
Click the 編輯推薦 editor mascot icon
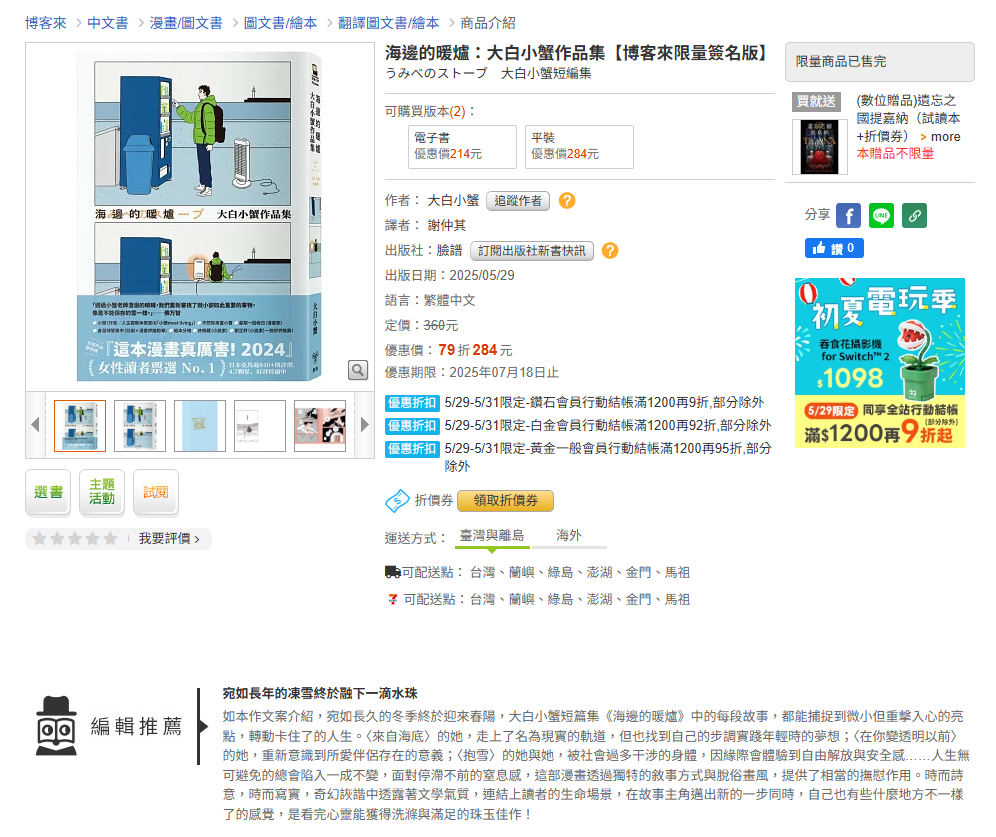tap(57, 726)
